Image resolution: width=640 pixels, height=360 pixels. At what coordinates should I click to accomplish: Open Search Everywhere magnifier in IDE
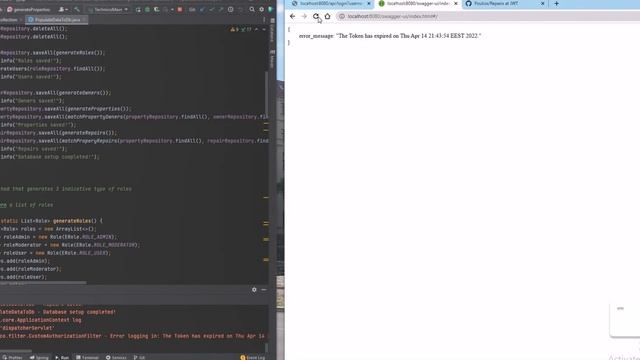coord(252,9)
